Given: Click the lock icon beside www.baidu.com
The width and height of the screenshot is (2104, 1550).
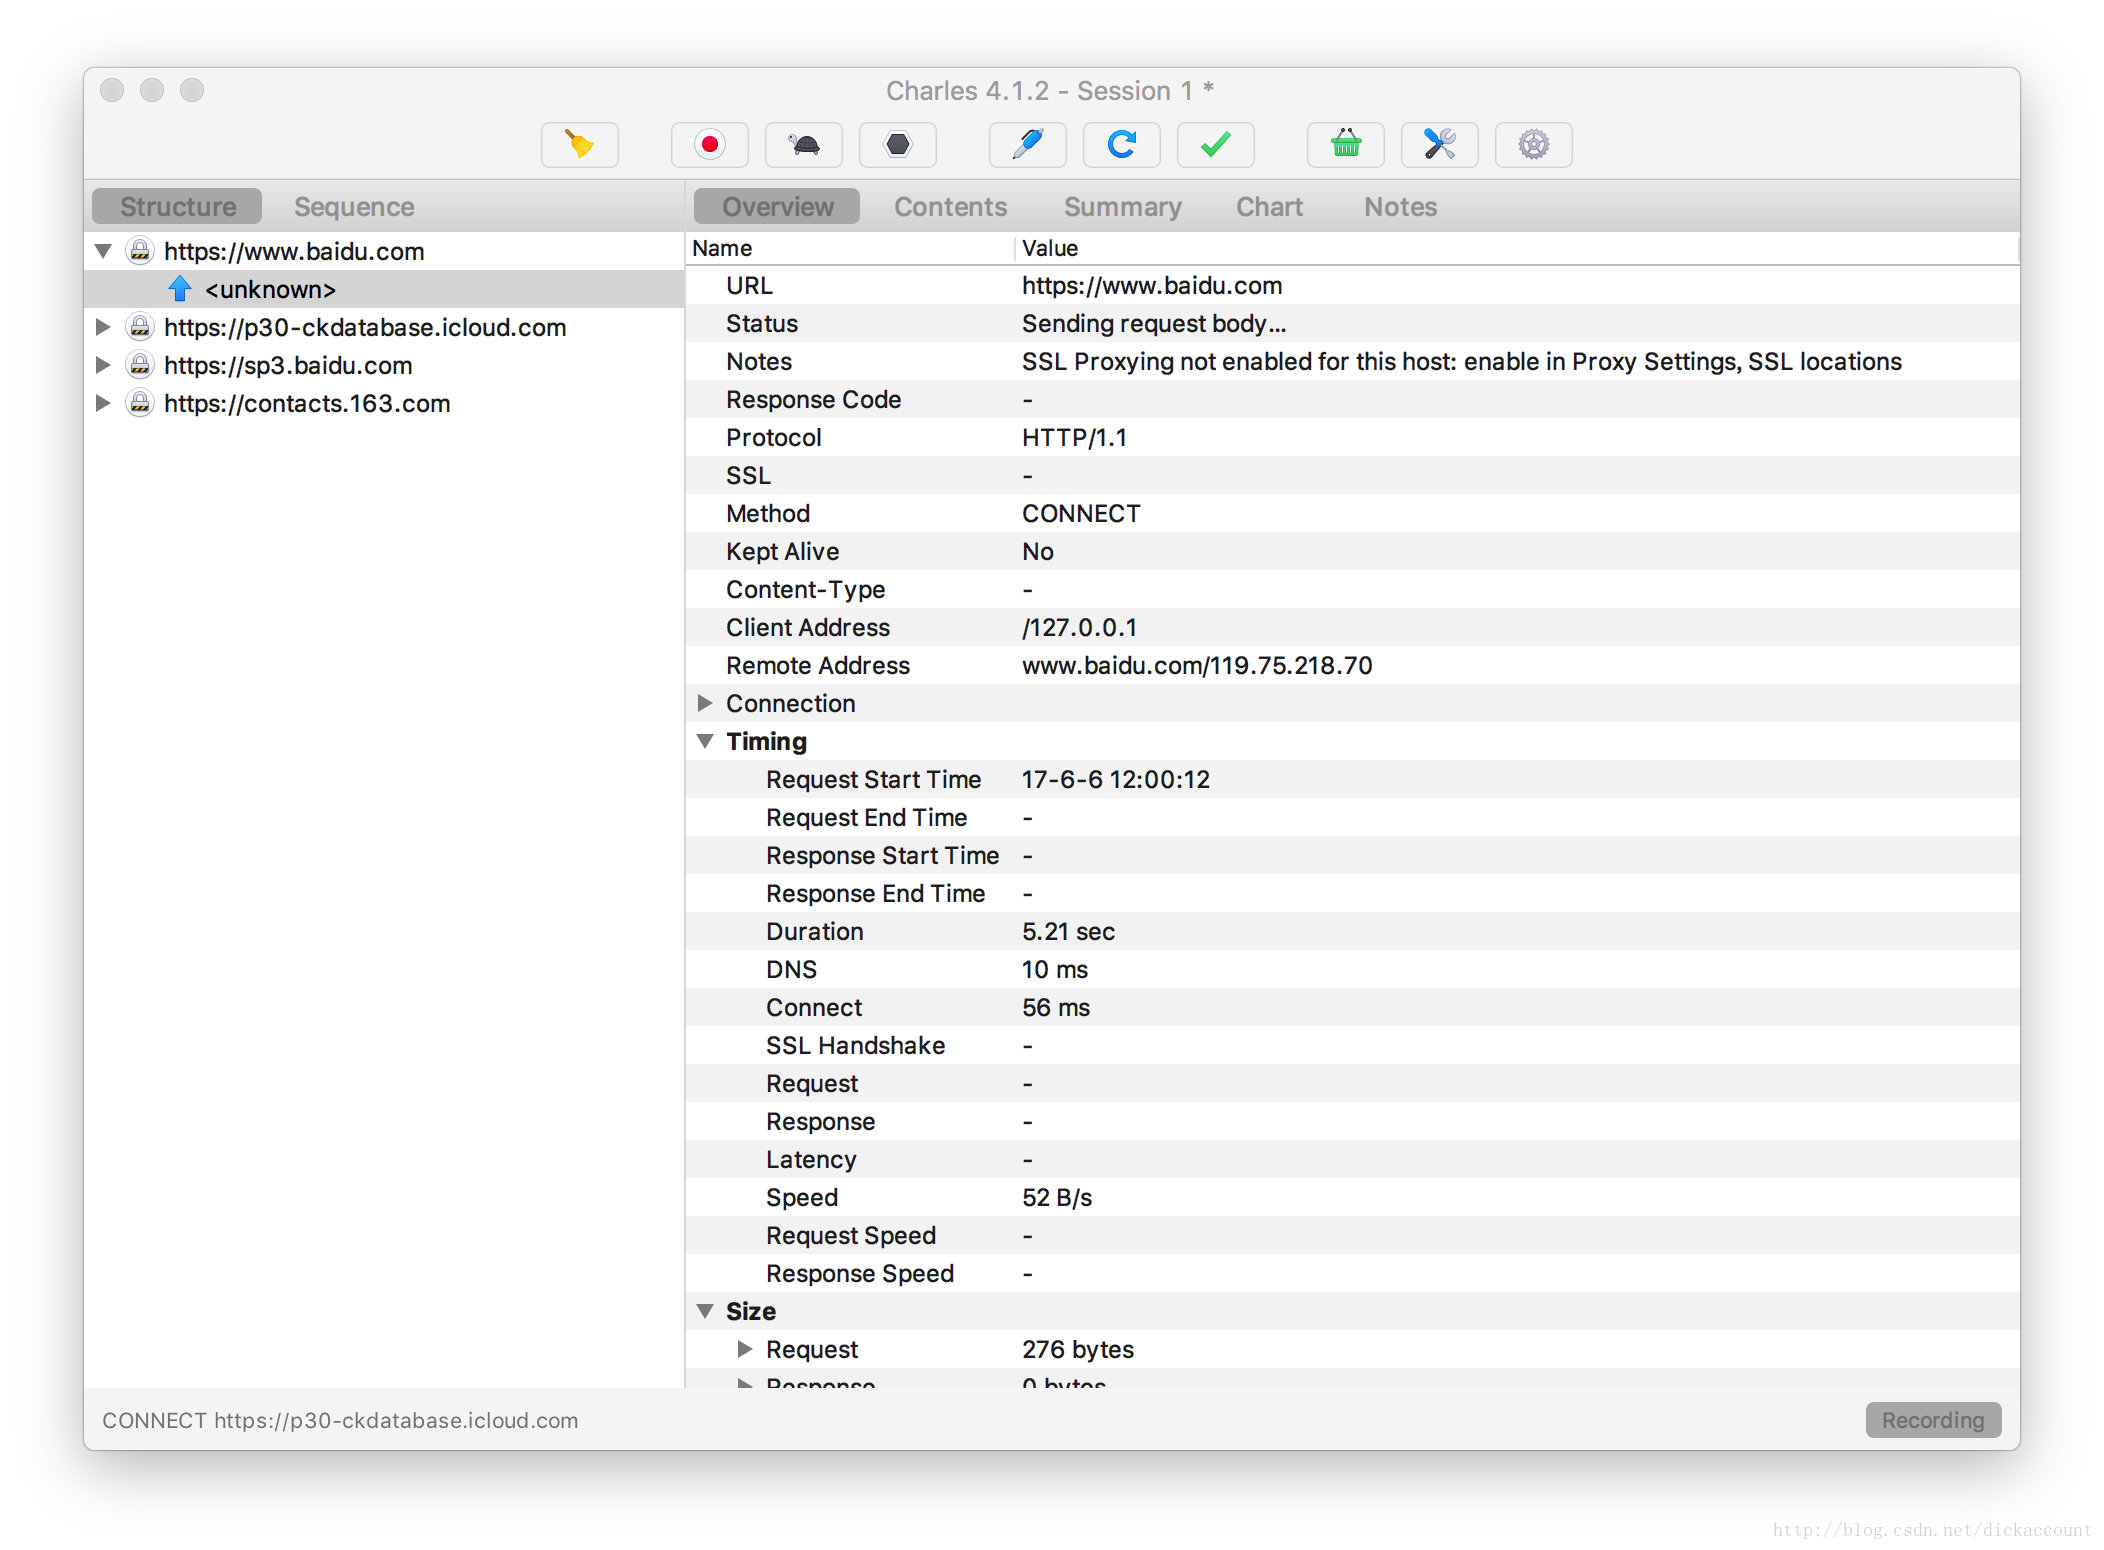Looking at the screenshot, I should tap(140, 250).
